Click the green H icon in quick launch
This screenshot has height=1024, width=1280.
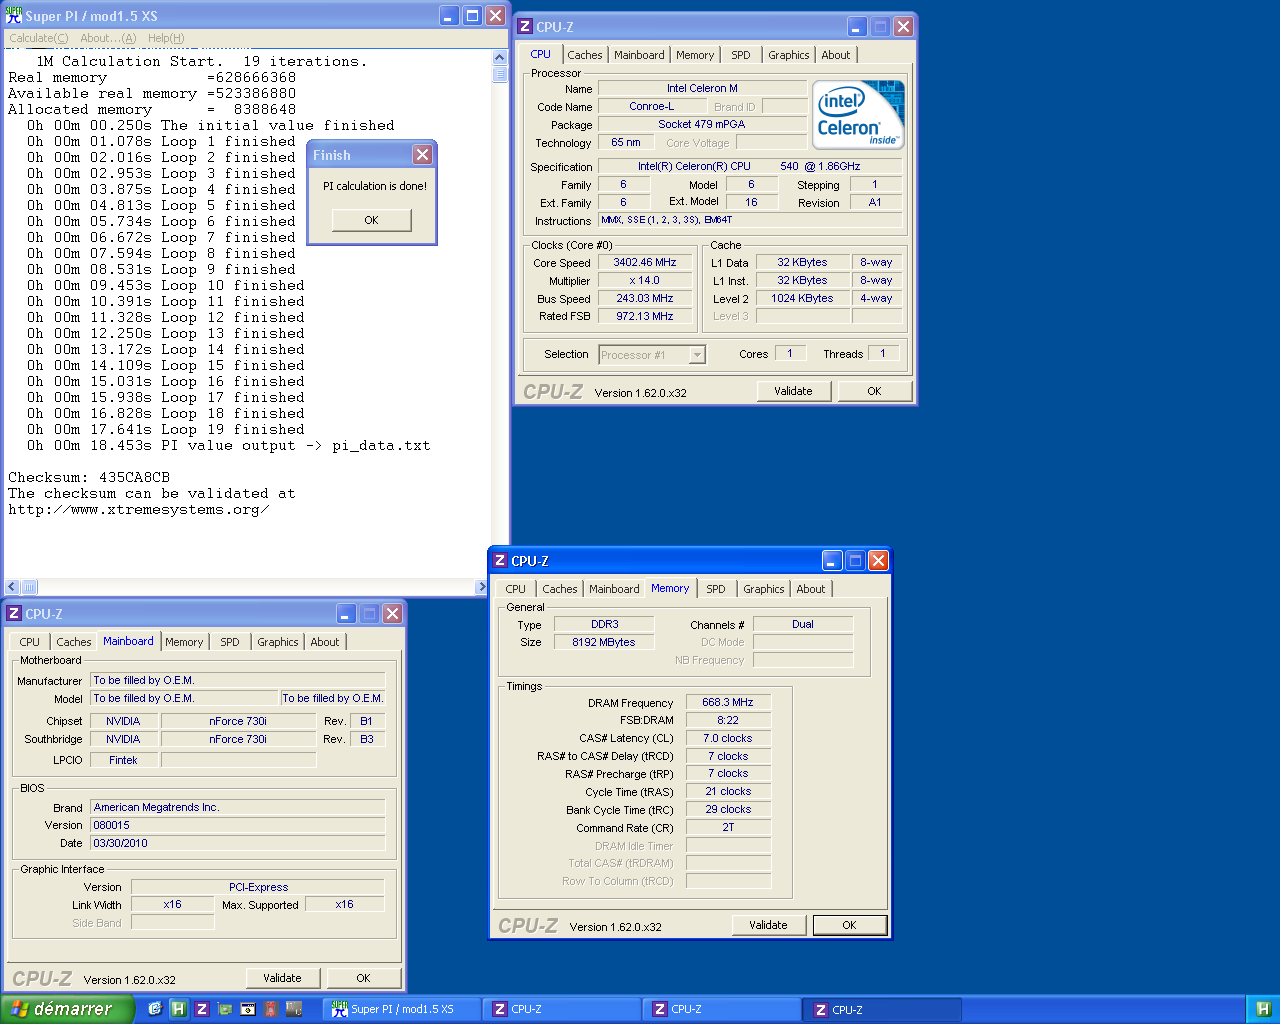(x=178, y=1009)
